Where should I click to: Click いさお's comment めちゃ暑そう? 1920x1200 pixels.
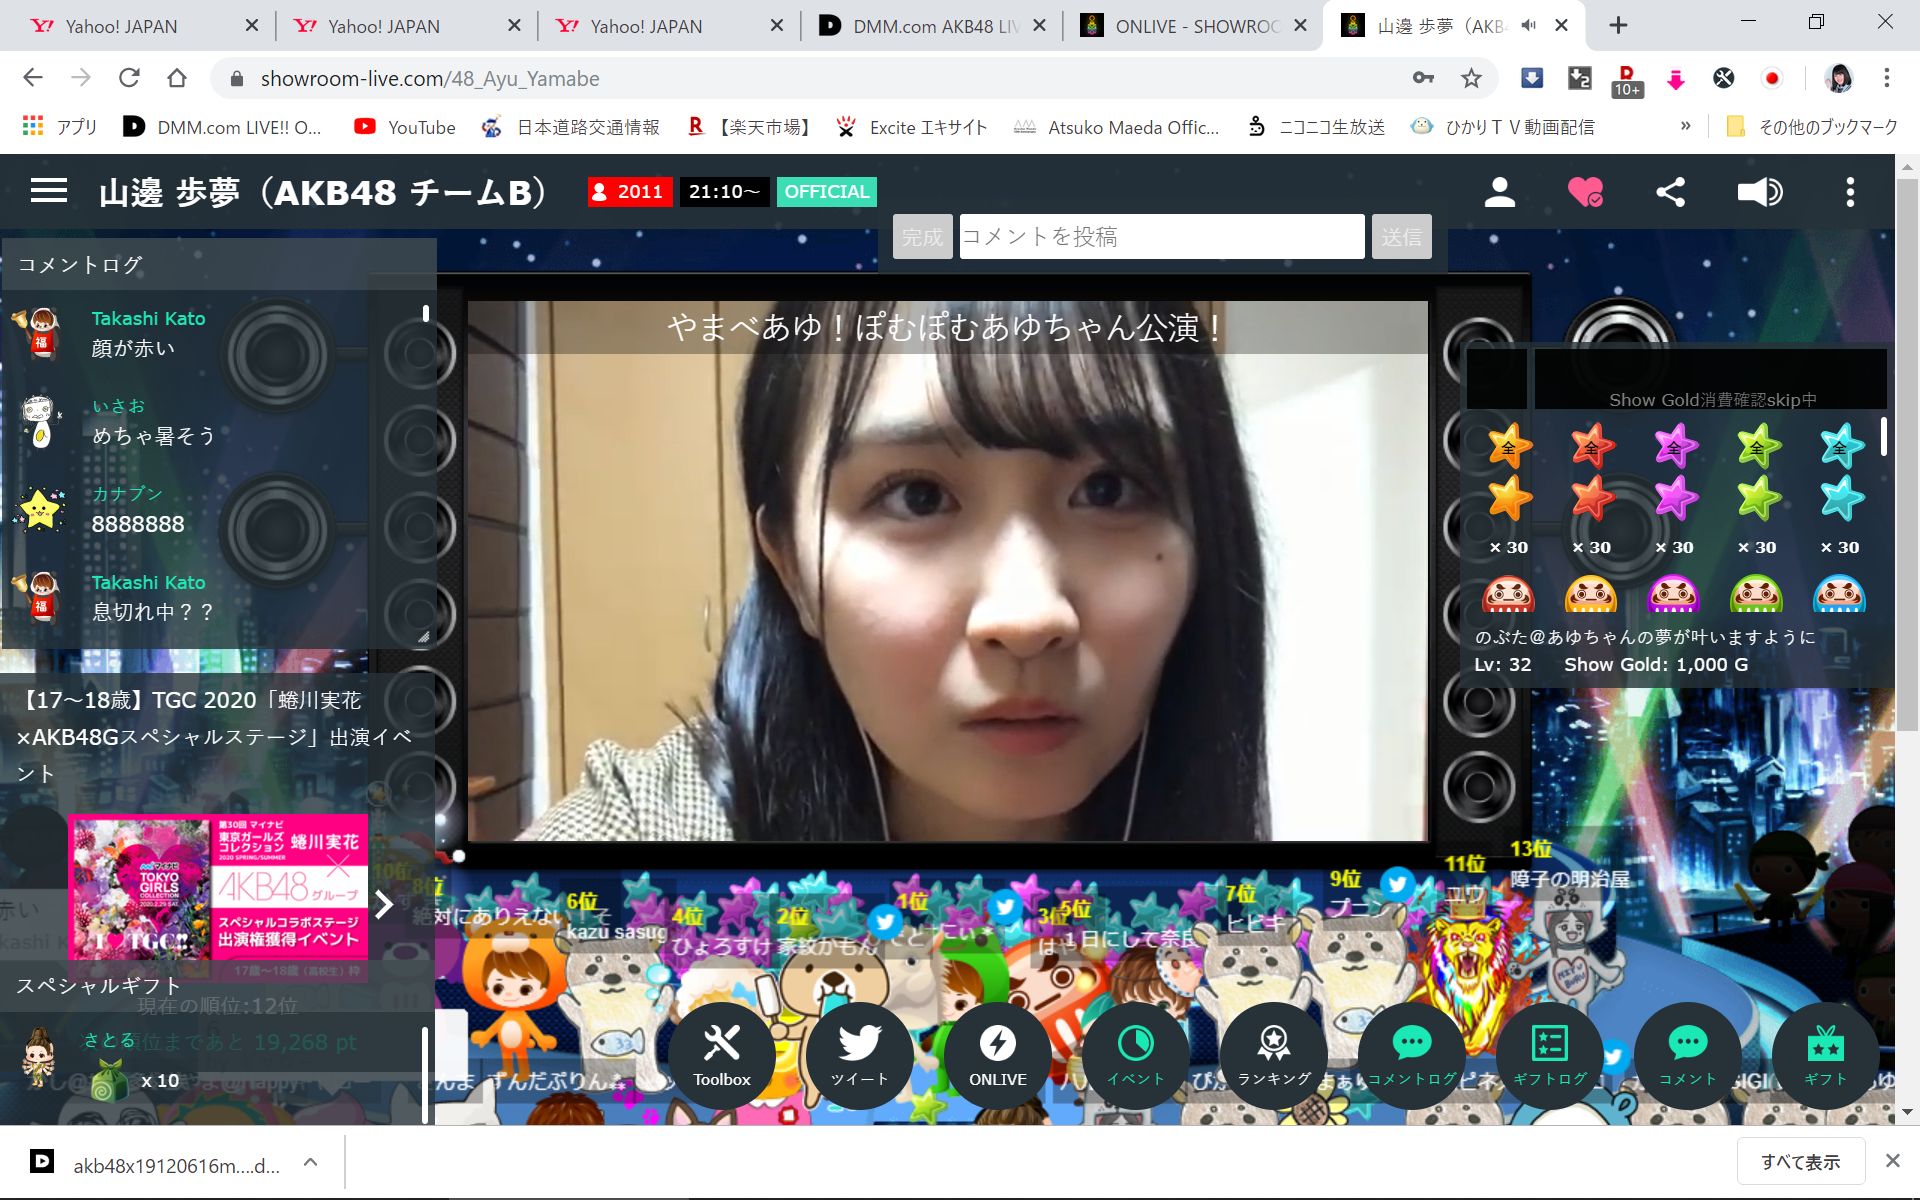pyautogui.click(x=153, y=435)
